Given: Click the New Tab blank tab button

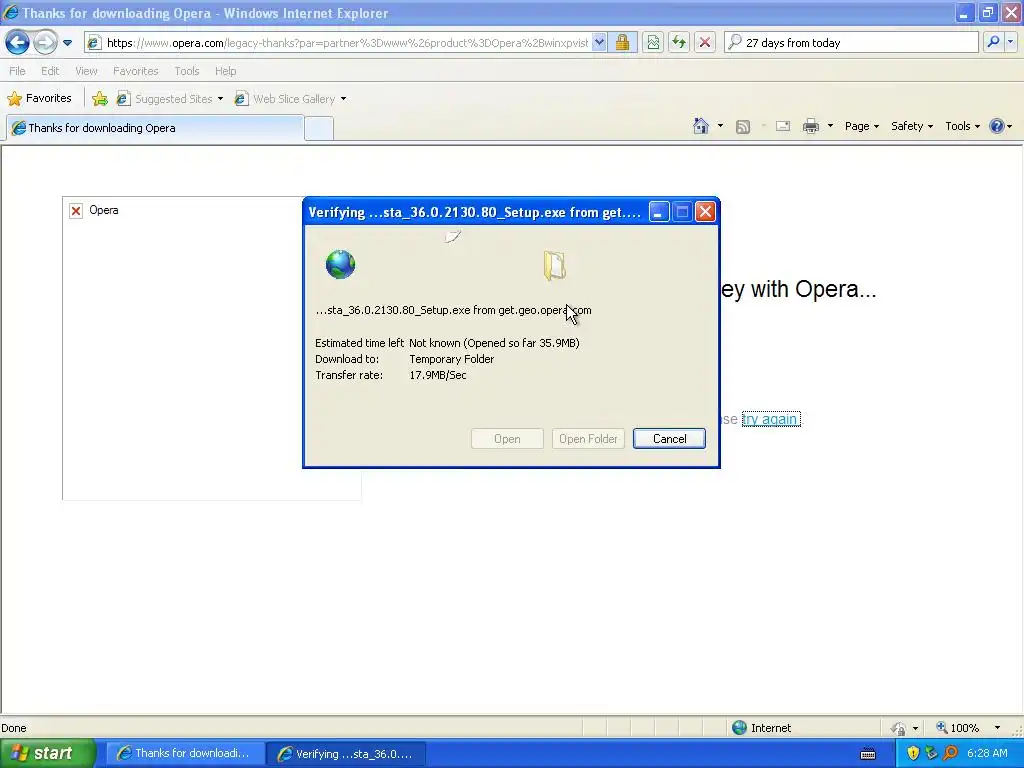Looking at the screenshot, I should 319,129.
